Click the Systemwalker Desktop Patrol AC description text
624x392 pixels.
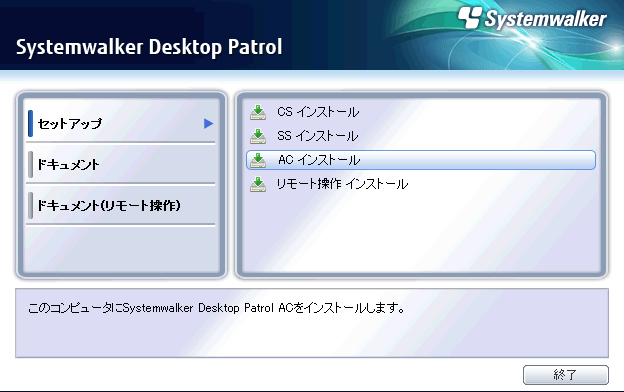pyautogui.click(x=217, y=308)
